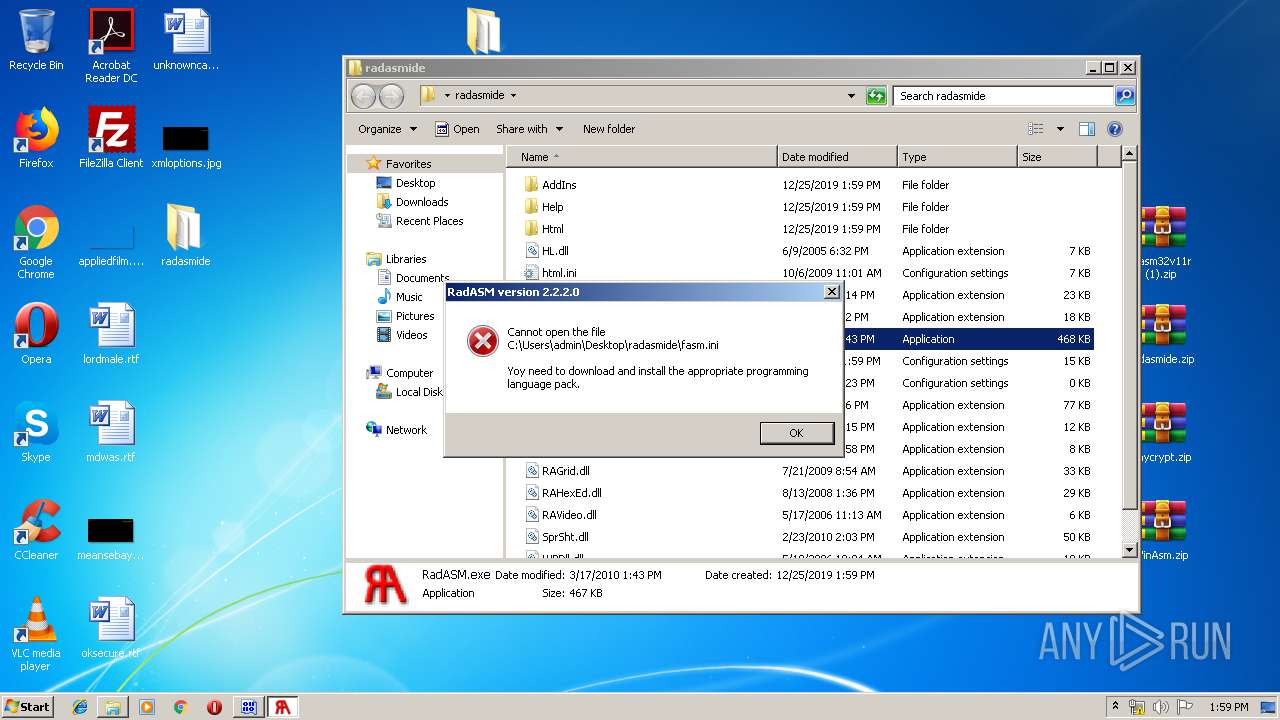Select WinAsm.zip archive on desktop
The width and height of the screenshot is (1280, 720).
click(x=1165, y=530)
